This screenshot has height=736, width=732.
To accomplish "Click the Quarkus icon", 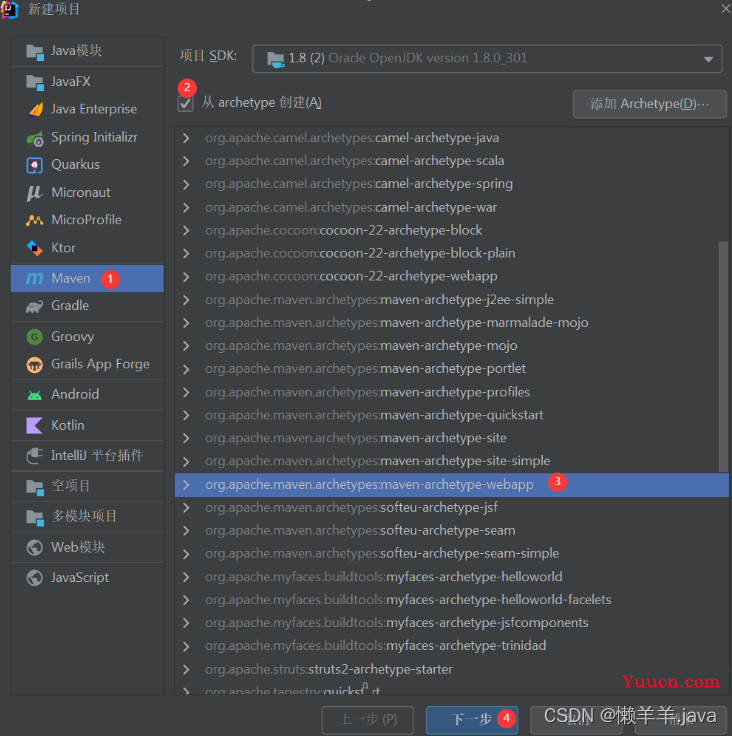I will [x=34, y=165].
